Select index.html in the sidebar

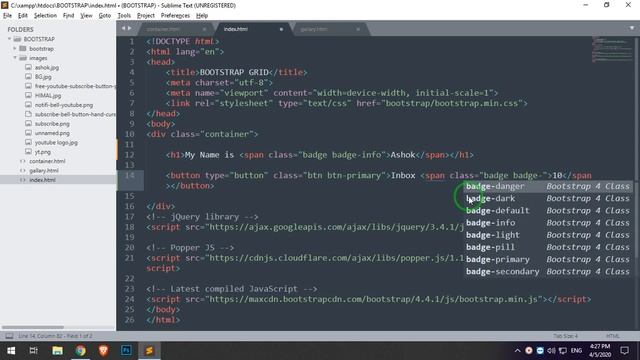click(x=42, y=180)
